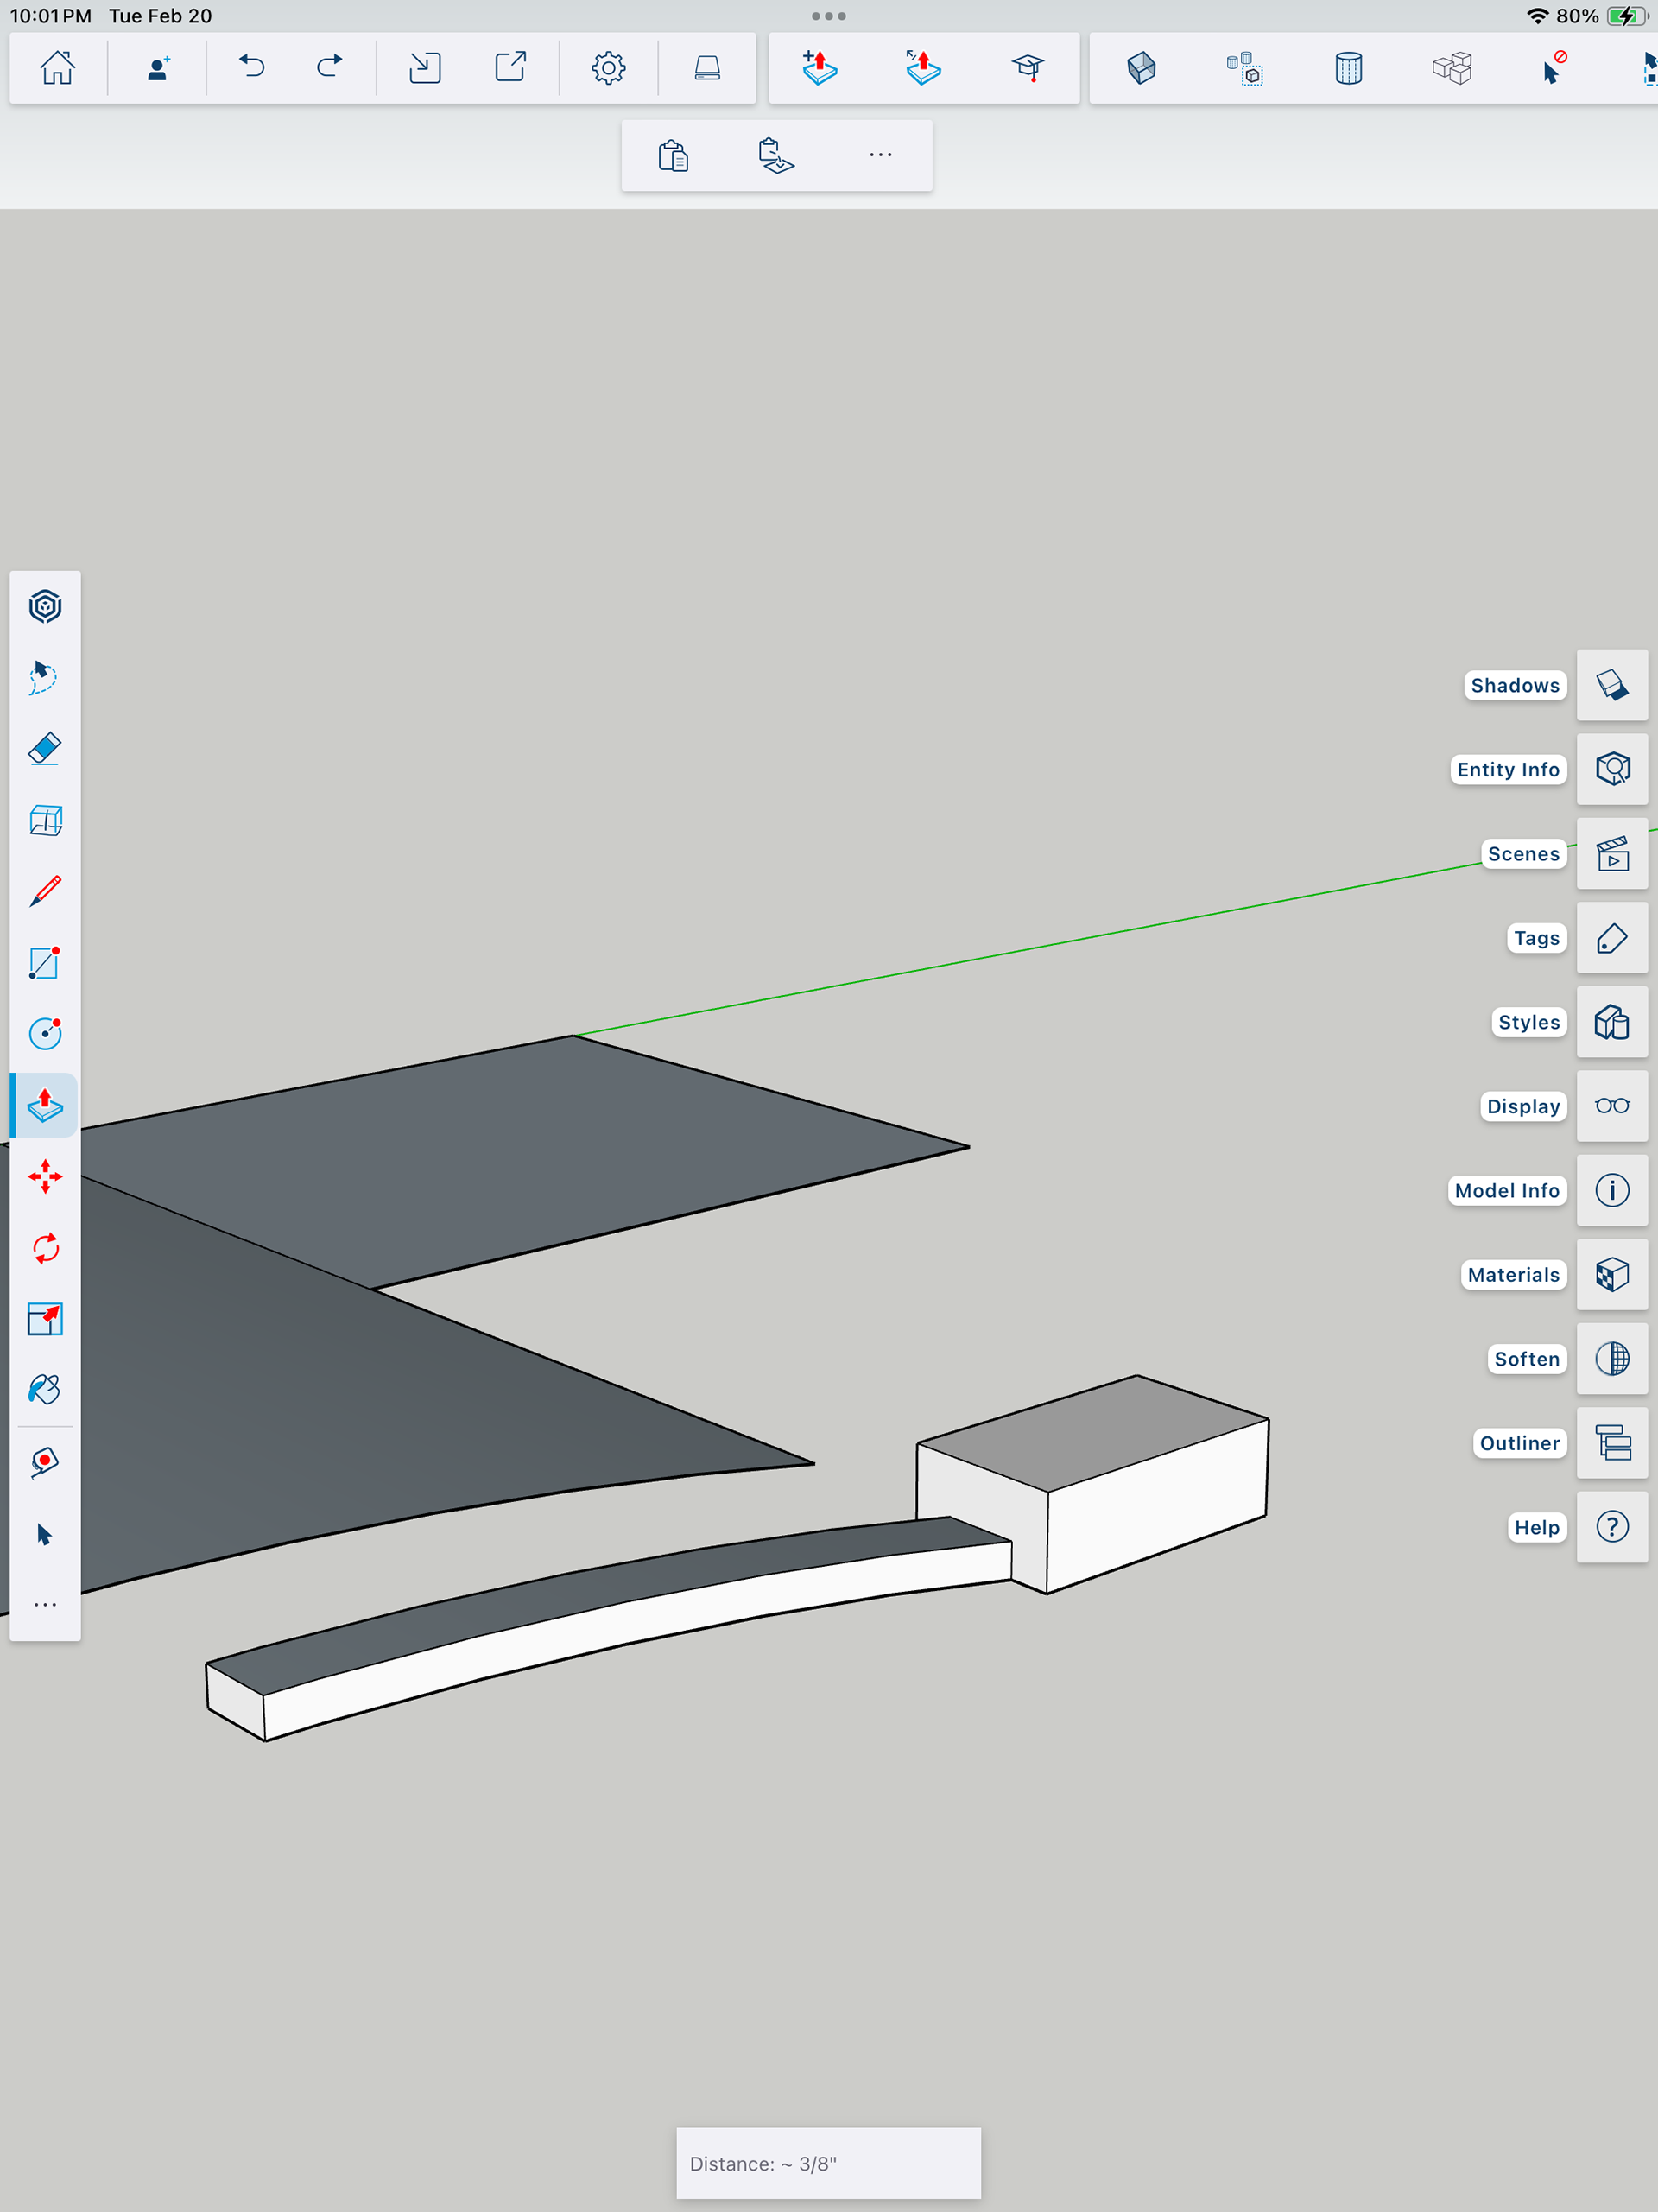Select the Rectangle tool
Image resolution: width=1658 pixels, height=2212 pixels.
(x=45, y=962)
